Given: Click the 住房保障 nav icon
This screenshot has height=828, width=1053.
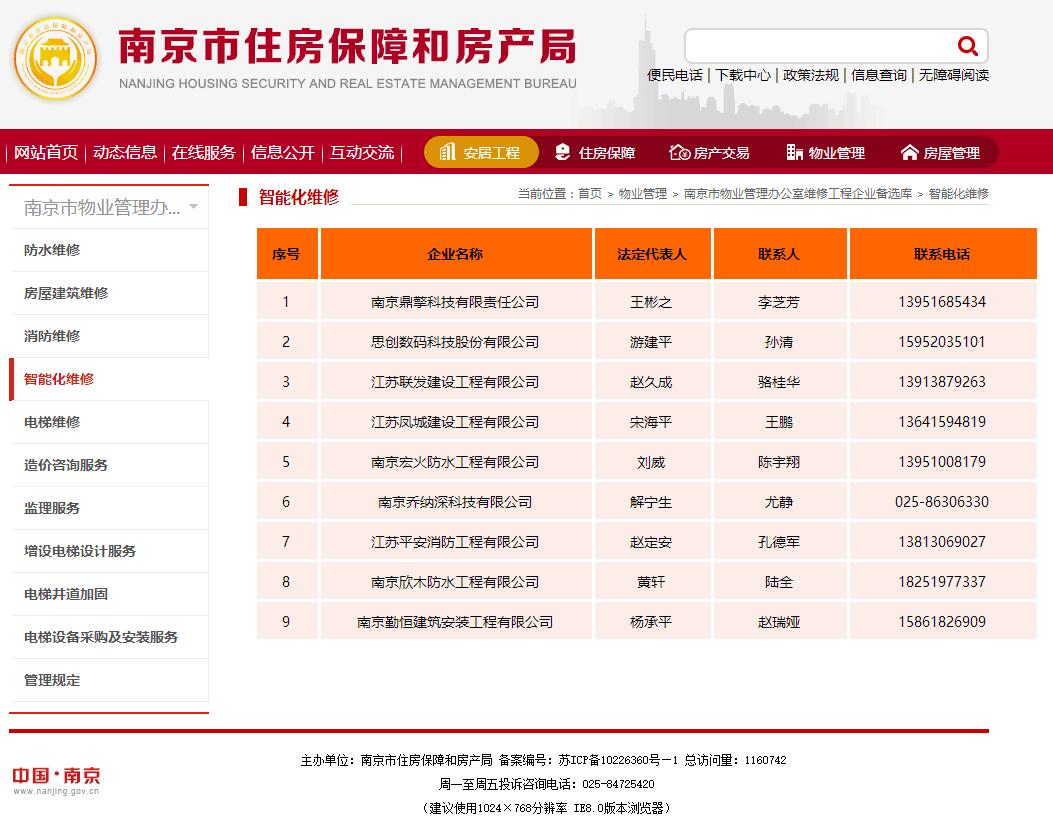Looking at the screenshot, I should point(563,152).
